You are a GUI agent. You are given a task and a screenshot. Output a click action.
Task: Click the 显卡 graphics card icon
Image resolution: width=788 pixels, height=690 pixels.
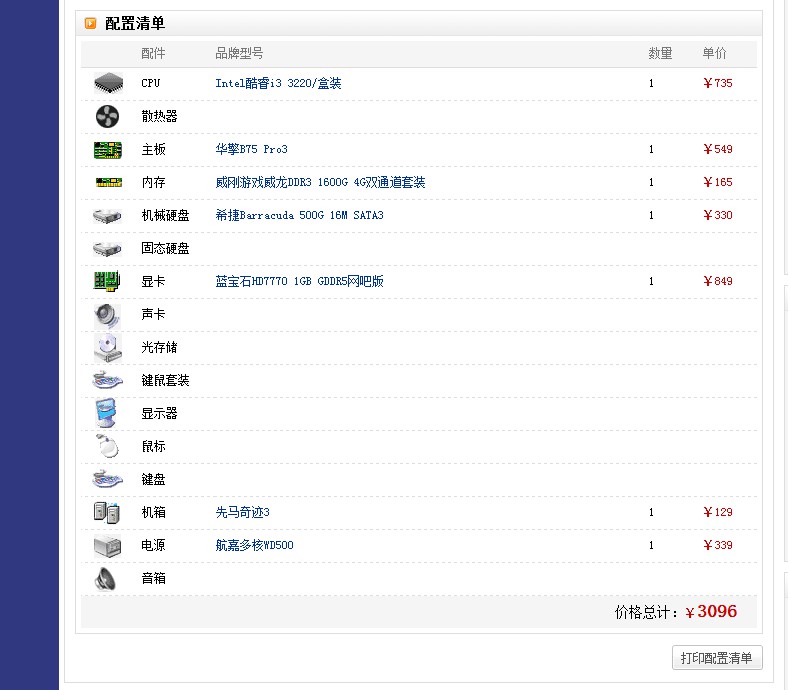pos(107,281)
